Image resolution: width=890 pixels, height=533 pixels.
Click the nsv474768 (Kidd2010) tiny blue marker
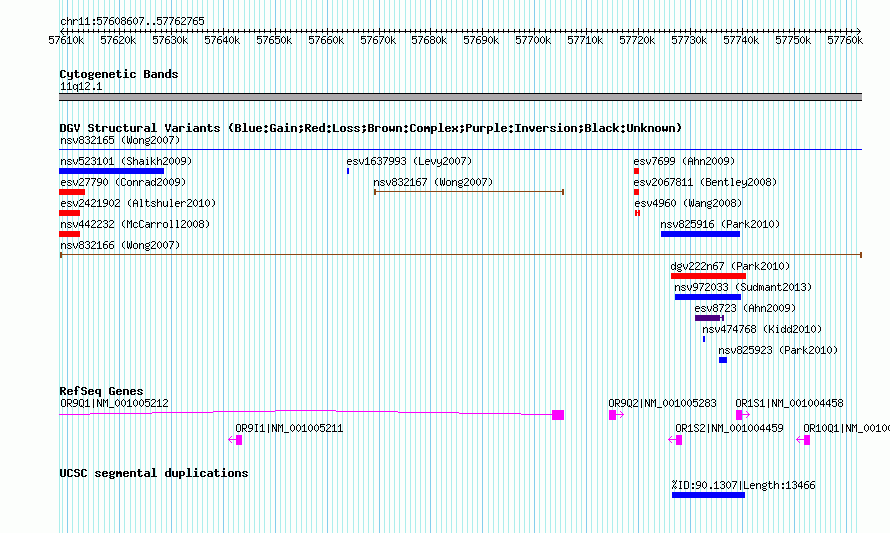coord(704,339)
